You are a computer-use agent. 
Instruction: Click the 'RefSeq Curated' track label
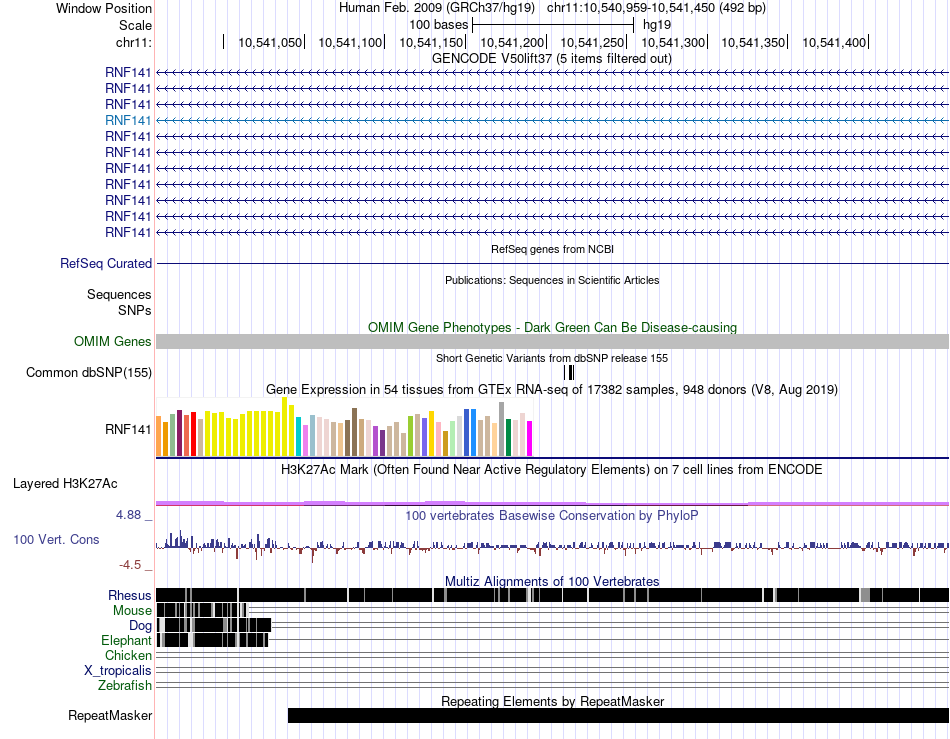[105, 263]
